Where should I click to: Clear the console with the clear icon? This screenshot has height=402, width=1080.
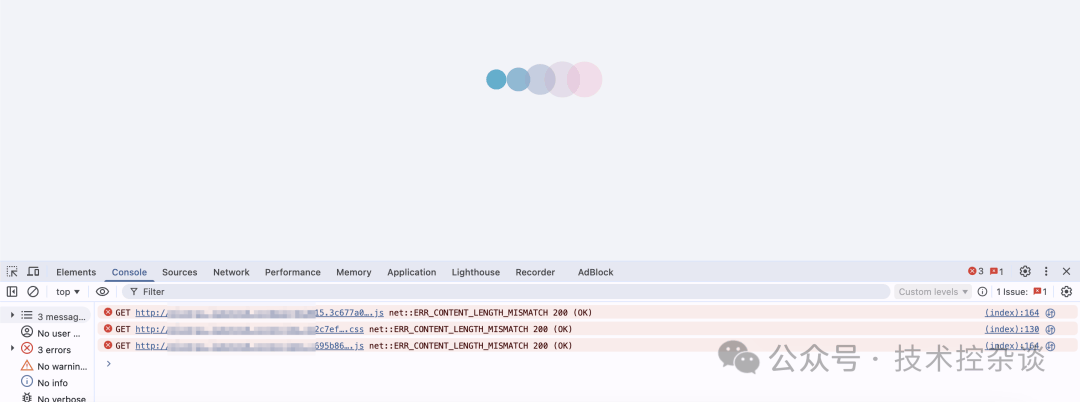click(x=33, y=292)
